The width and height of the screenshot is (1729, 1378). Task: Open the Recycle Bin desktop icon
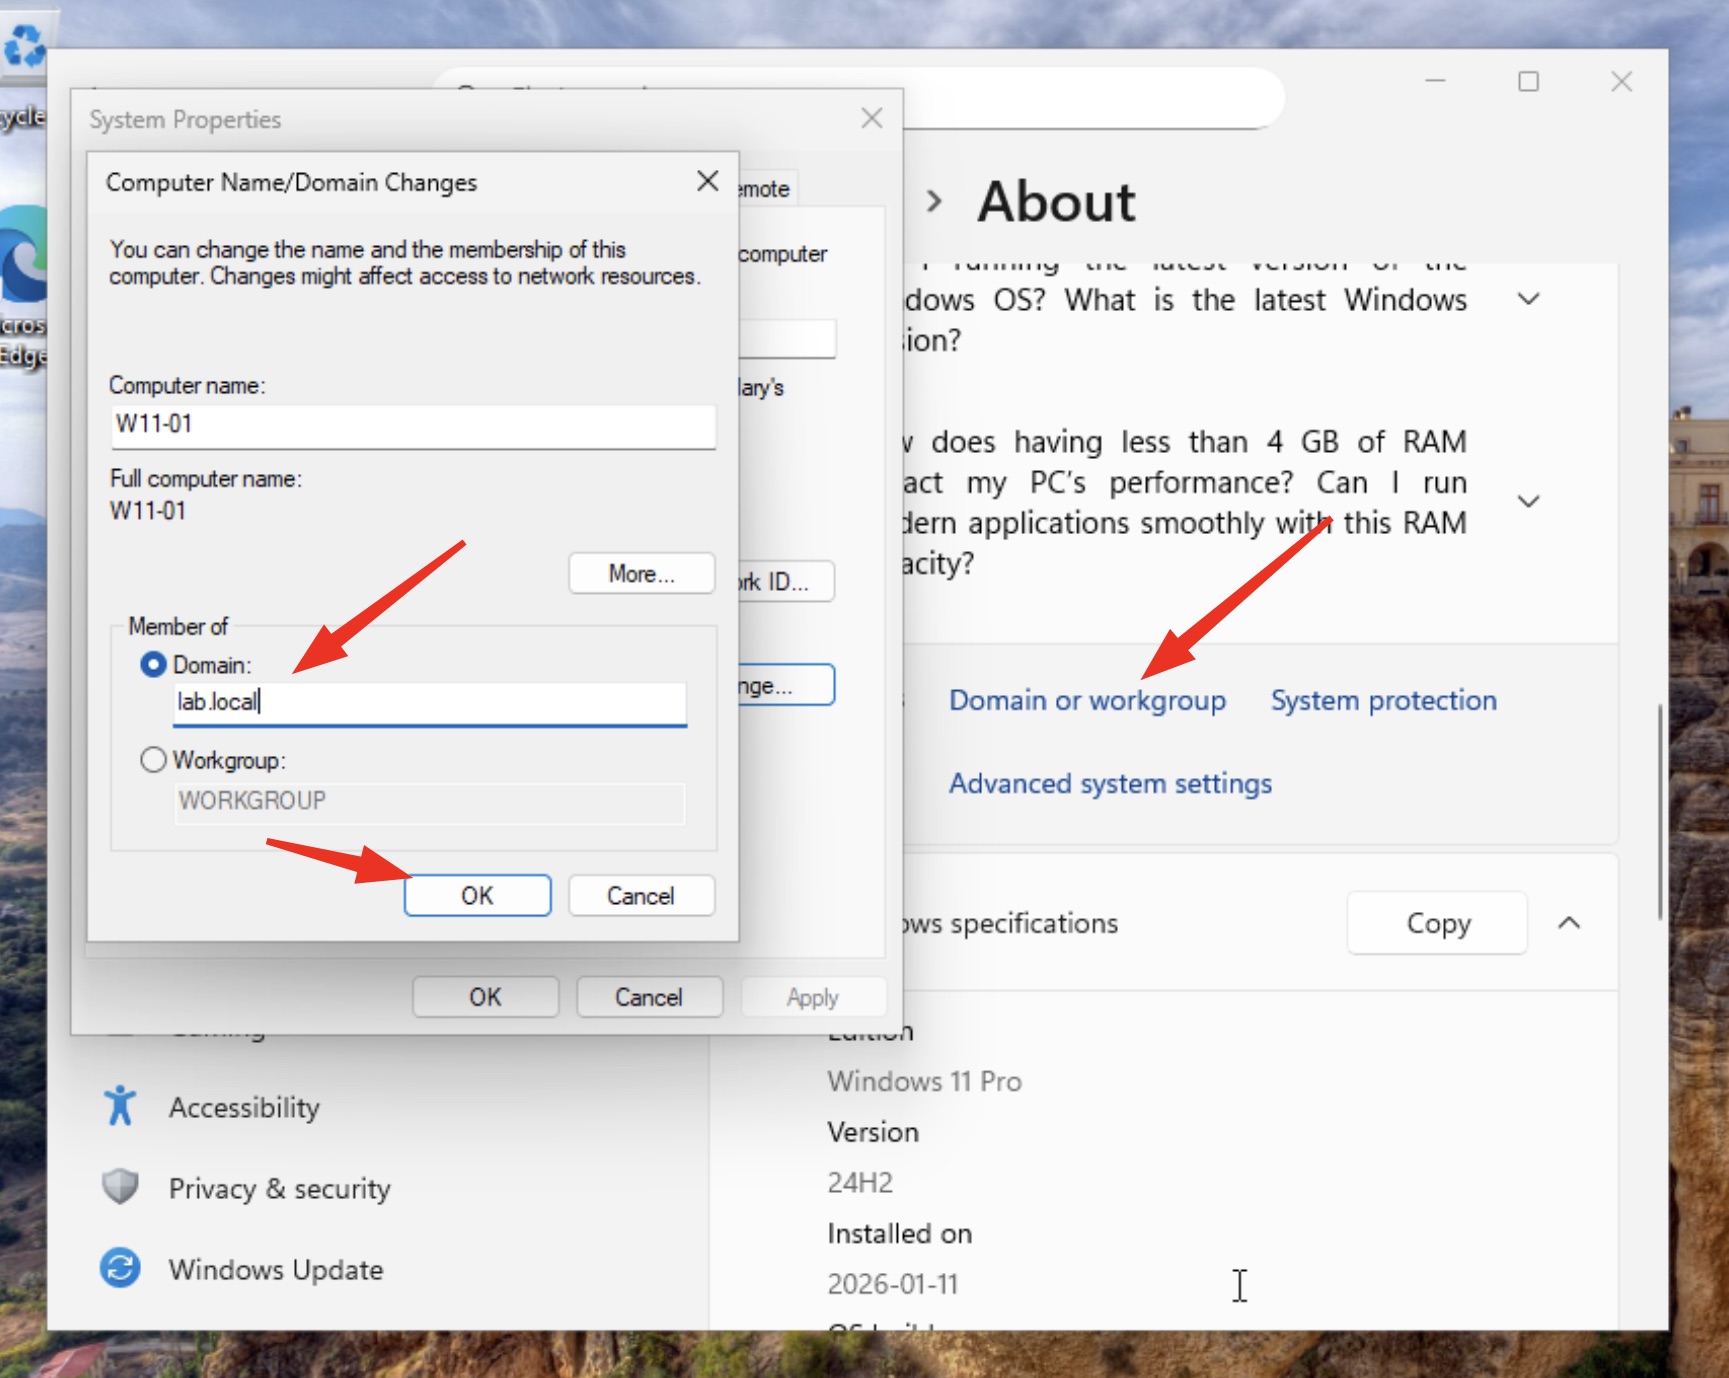22,50
